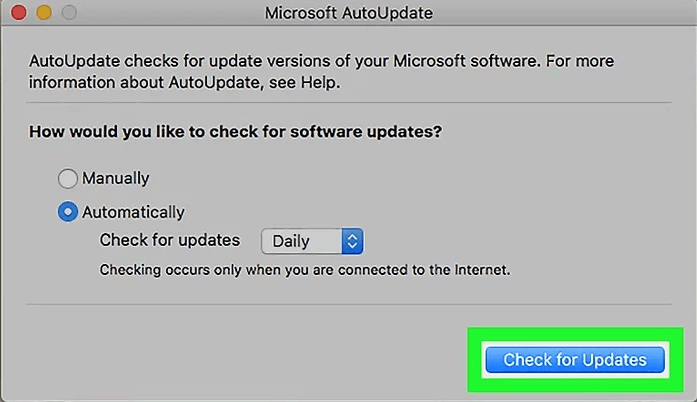This screenshot has height=402, width=697.
Task: Click the "Automatically" option label text
Action: point(133,212)
